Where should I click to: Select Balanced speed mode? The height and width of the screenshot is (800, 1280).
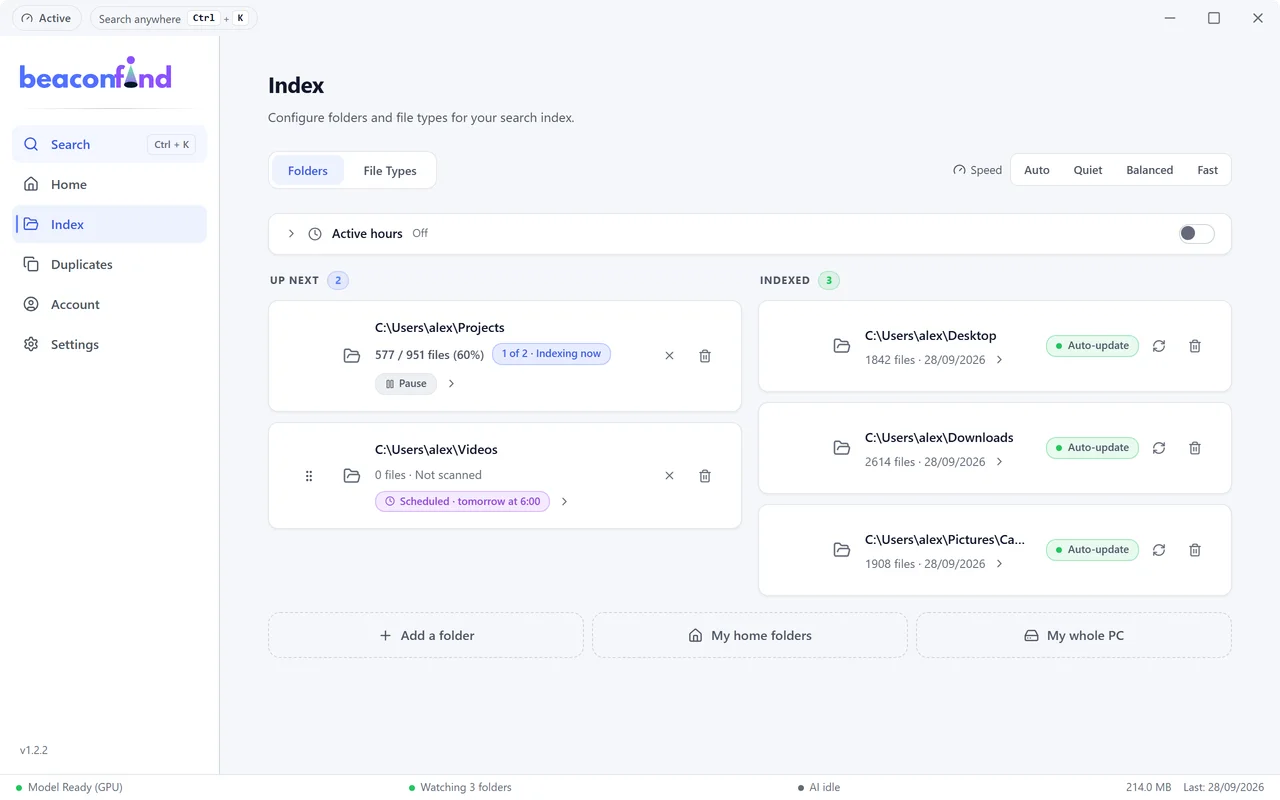pyautogui.click(x=1150, y=170)
